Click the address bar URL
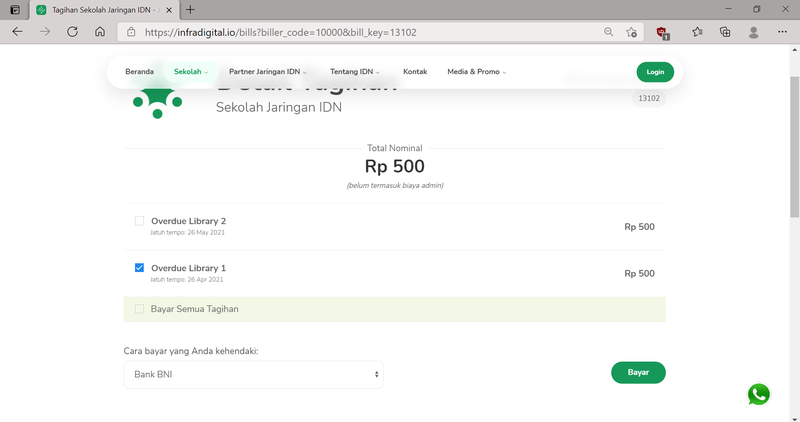Image resolution: width=800 pixels, height=422 pixels. click(281, 32)
